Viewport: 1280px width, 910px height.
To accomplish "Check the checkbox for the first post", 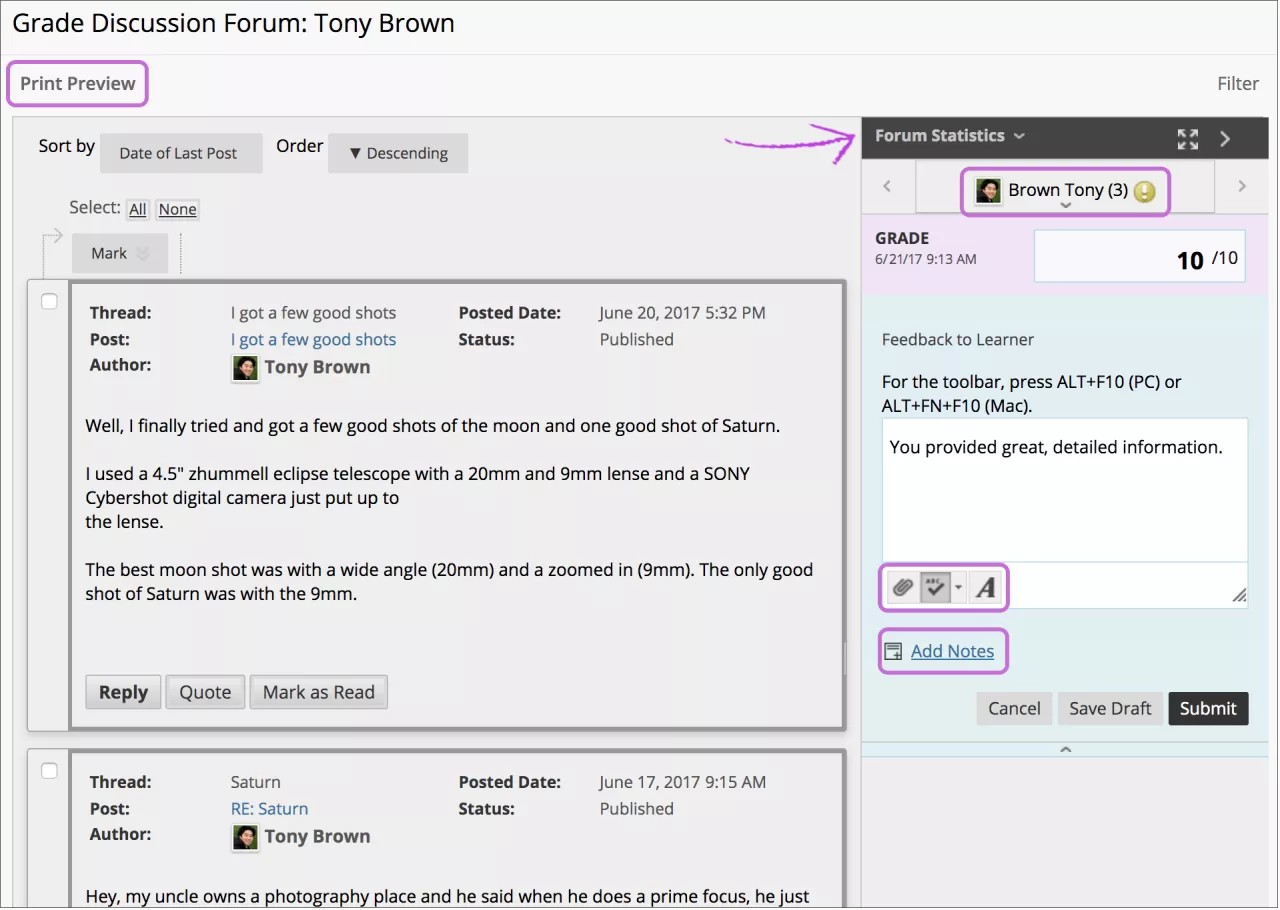I will click(49, 300).
